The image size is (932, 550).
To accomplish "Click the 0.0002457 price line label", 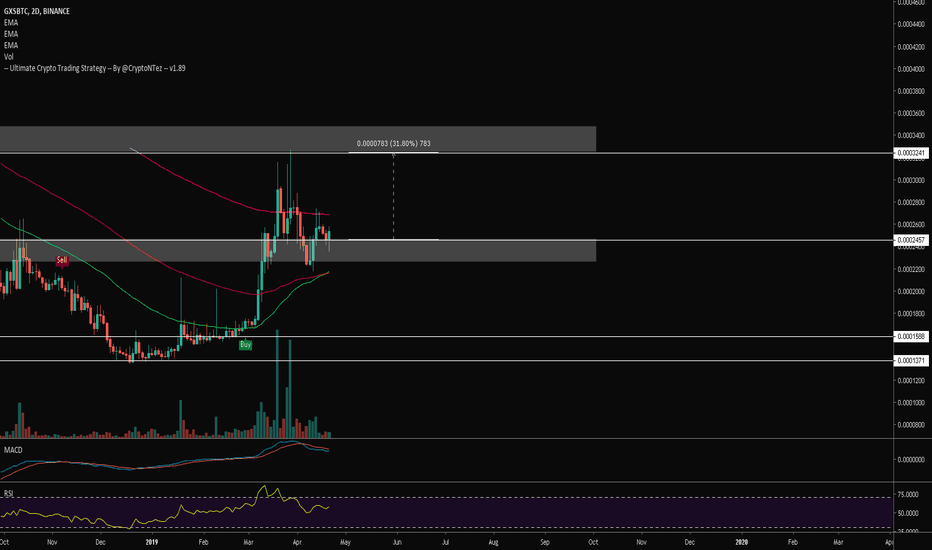I will point(911,240).
